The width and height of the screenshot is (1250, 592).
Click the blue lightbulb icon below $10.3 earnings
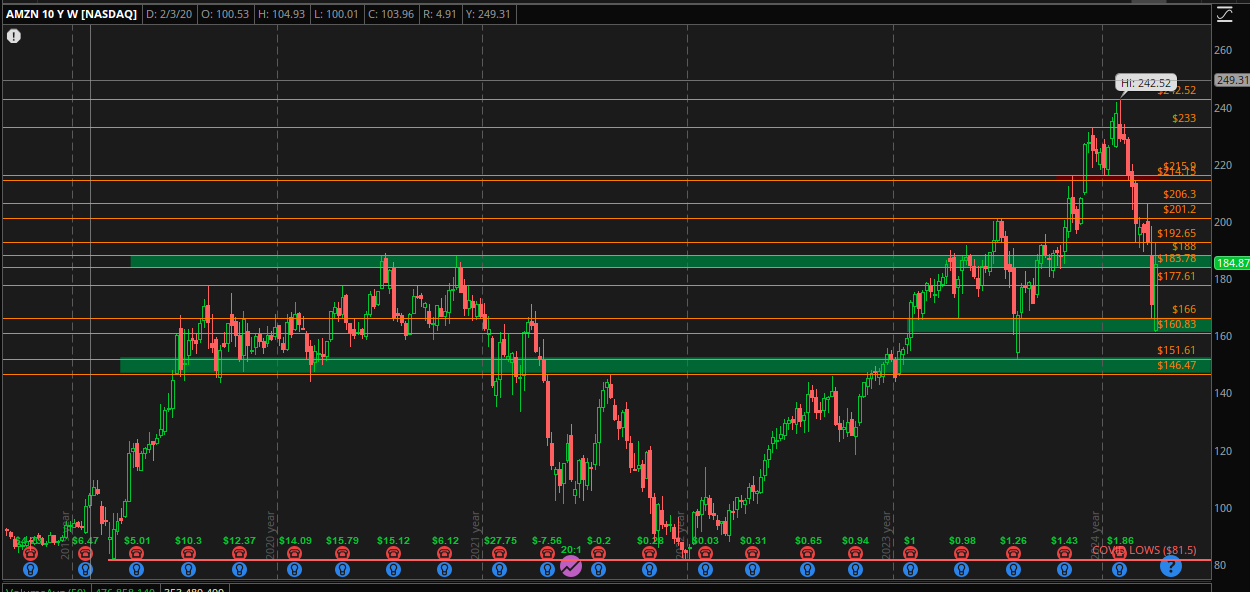188,569
